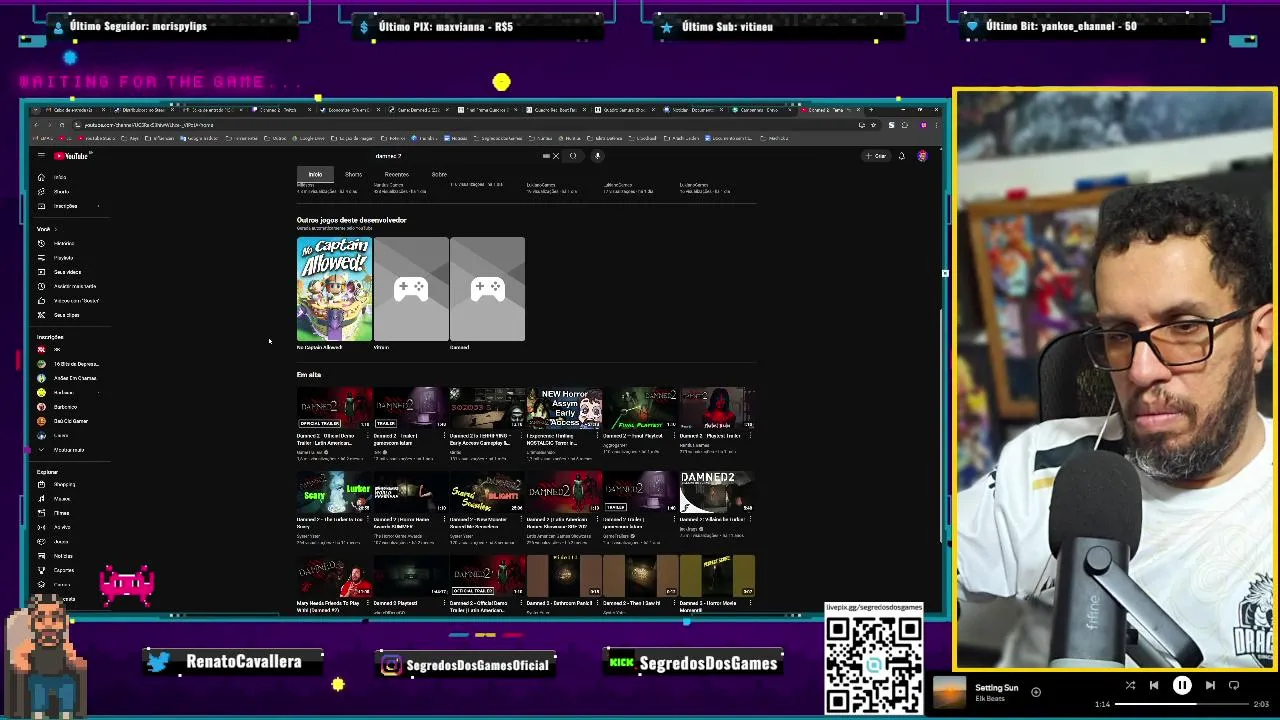Screen dimensions: 1280x720
Task: Open Início in the YouTube sidebar
Action: point(60,177)
